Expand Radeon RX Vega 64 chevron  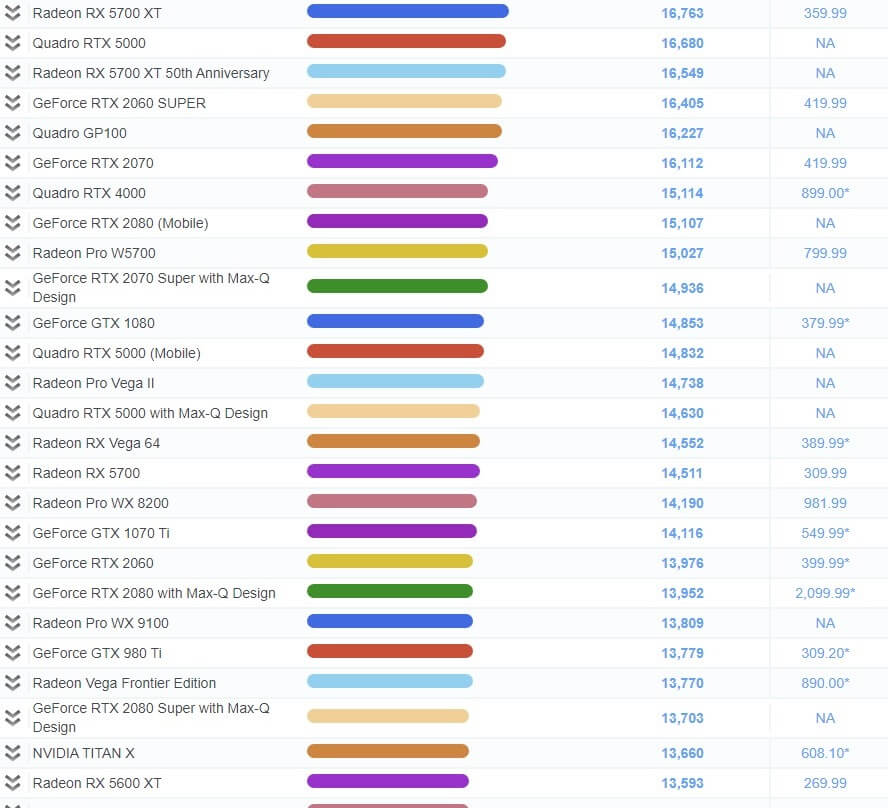coord(12,443)
